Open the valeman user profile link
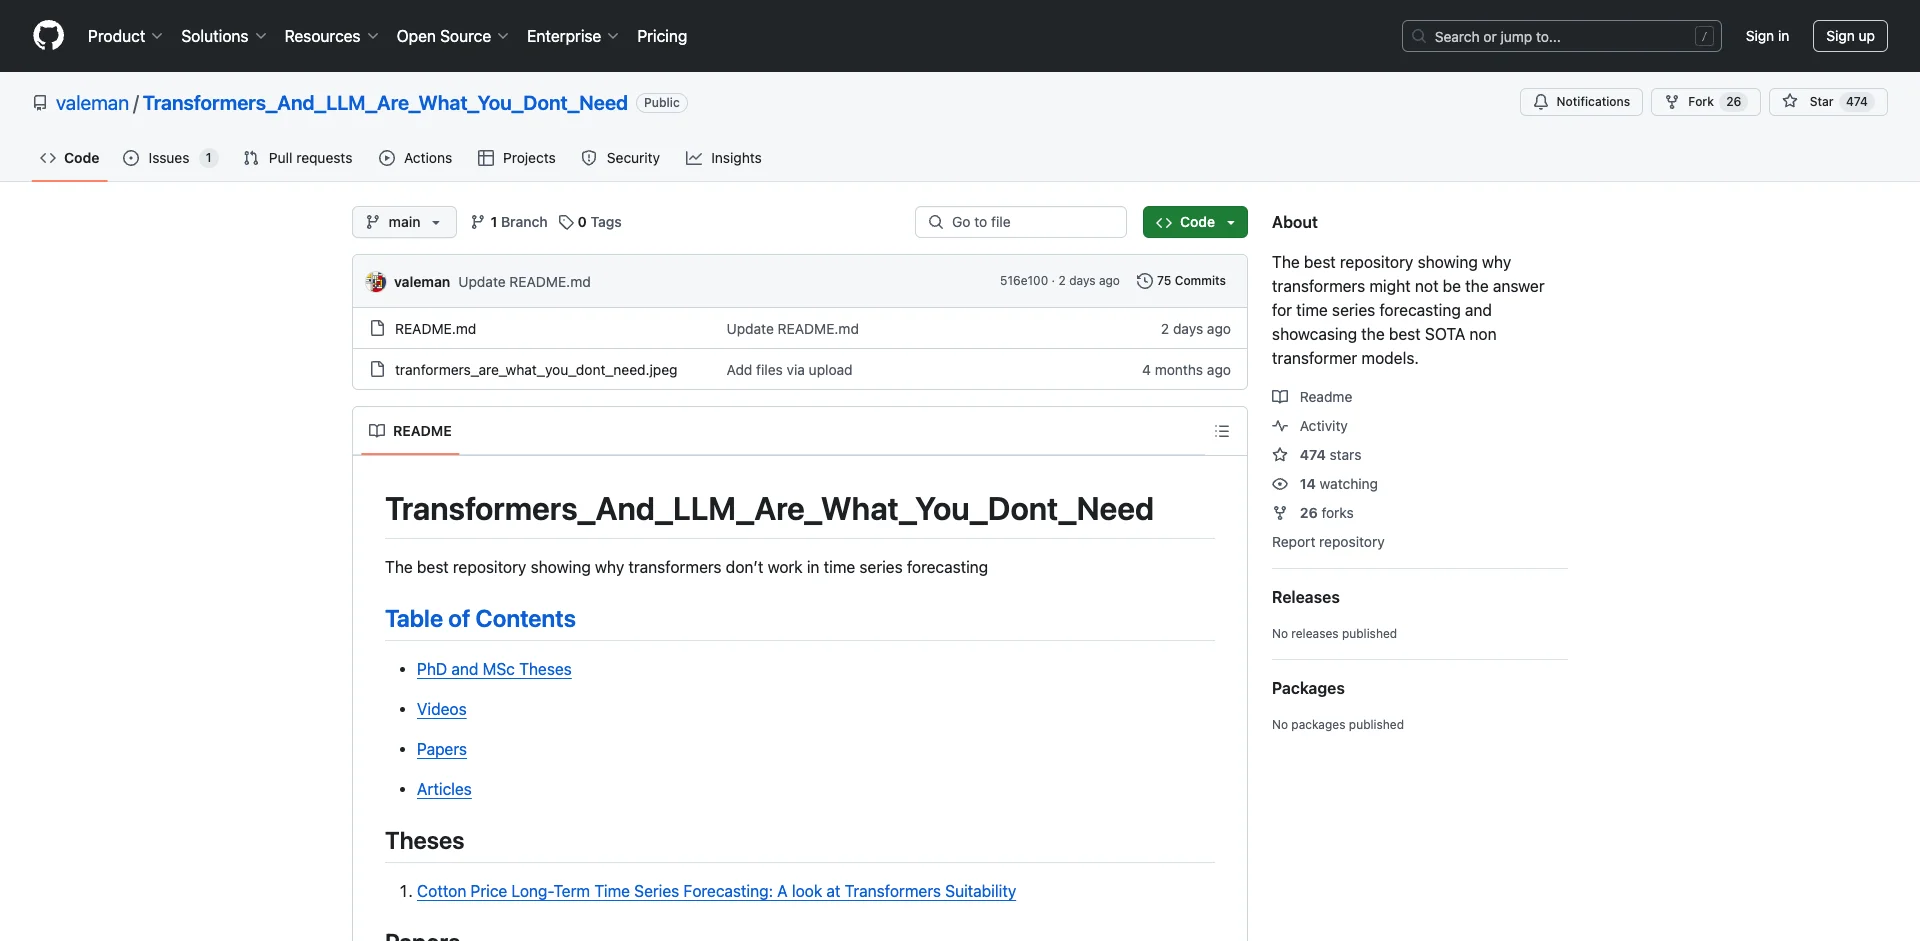 [x=92, y=103]
